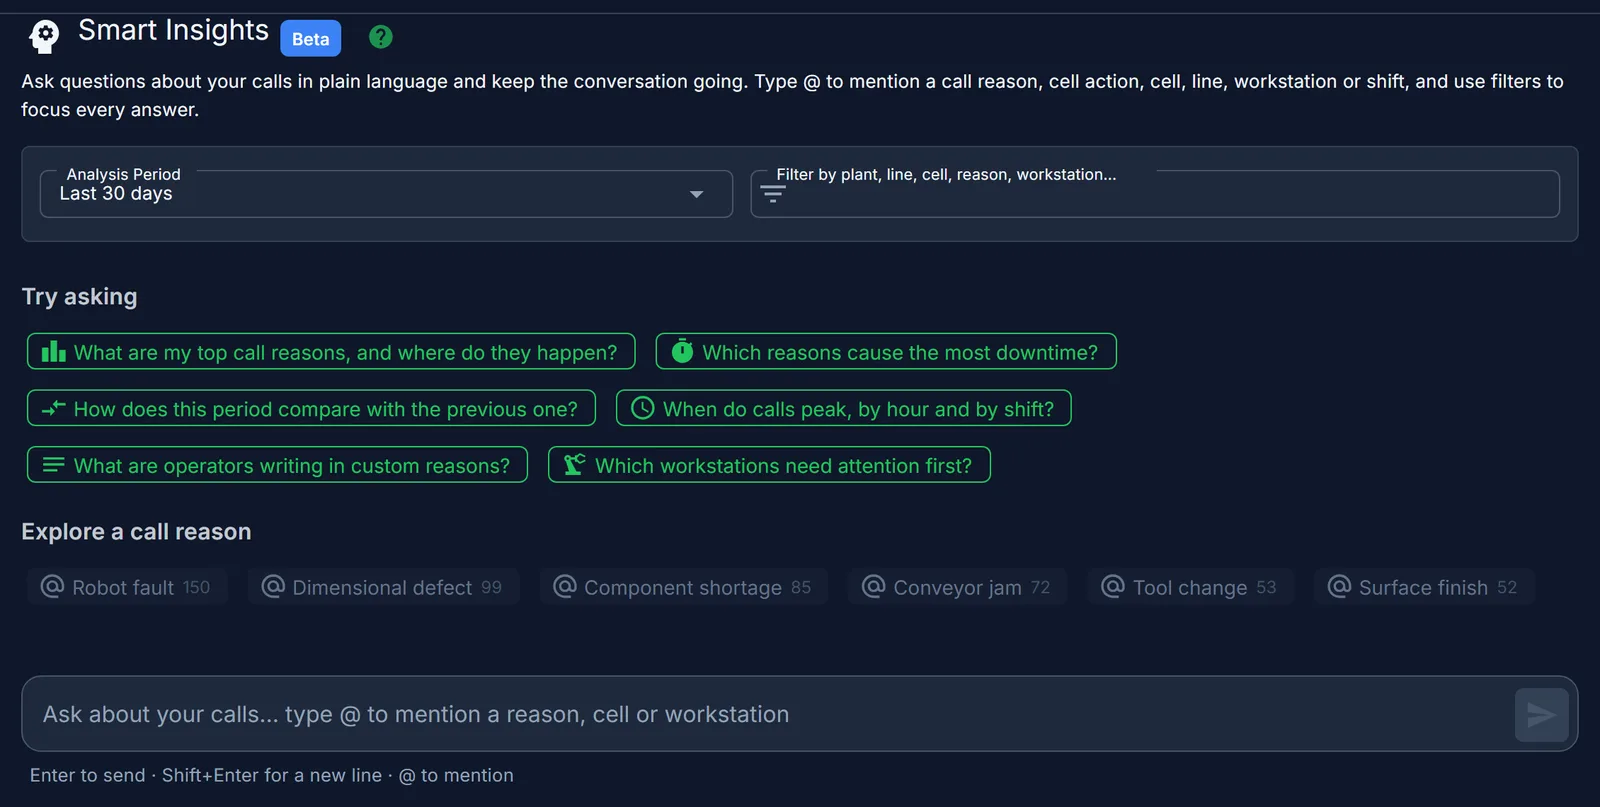The width and height of the screenshot is (1600, 807).
Task: Expand the Analysis Period dropdown arrow
Action: (x=697, y=194)
